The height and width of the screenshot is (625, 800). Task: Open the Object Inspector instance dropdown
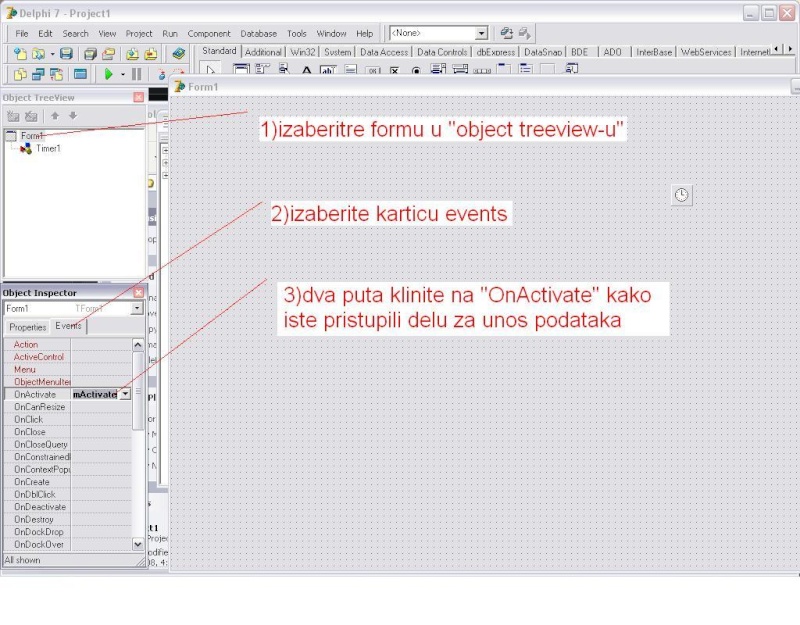pyautogui.click(x=137, y=308)
